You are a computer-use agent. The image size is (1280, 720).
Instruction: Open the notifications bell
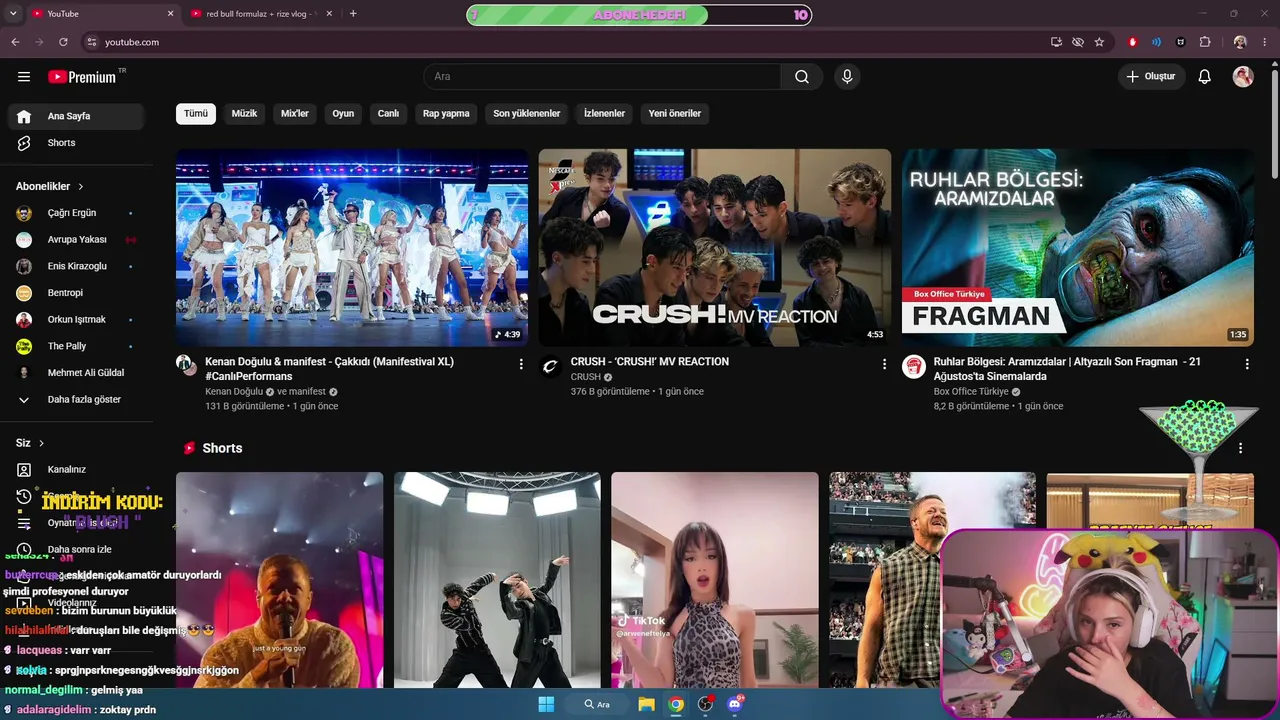coord(1205,77)
